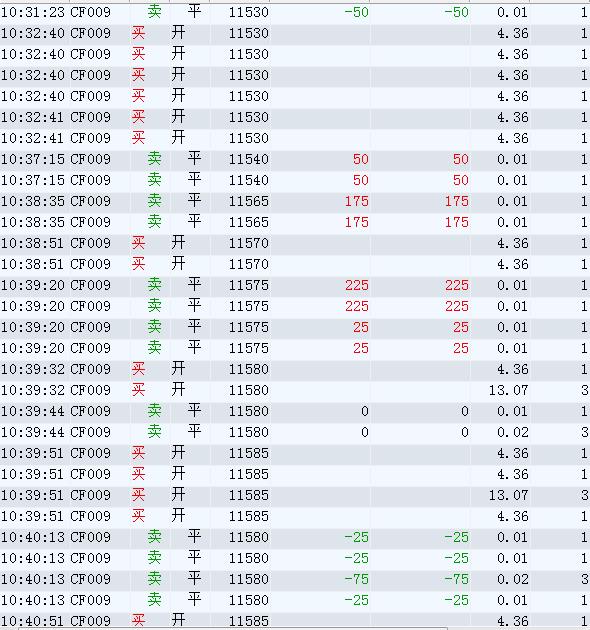This screenshot has height=630, width=590.
Task: Select the 10:31:23 CF009 sell trade row
Action: (295, 12)
